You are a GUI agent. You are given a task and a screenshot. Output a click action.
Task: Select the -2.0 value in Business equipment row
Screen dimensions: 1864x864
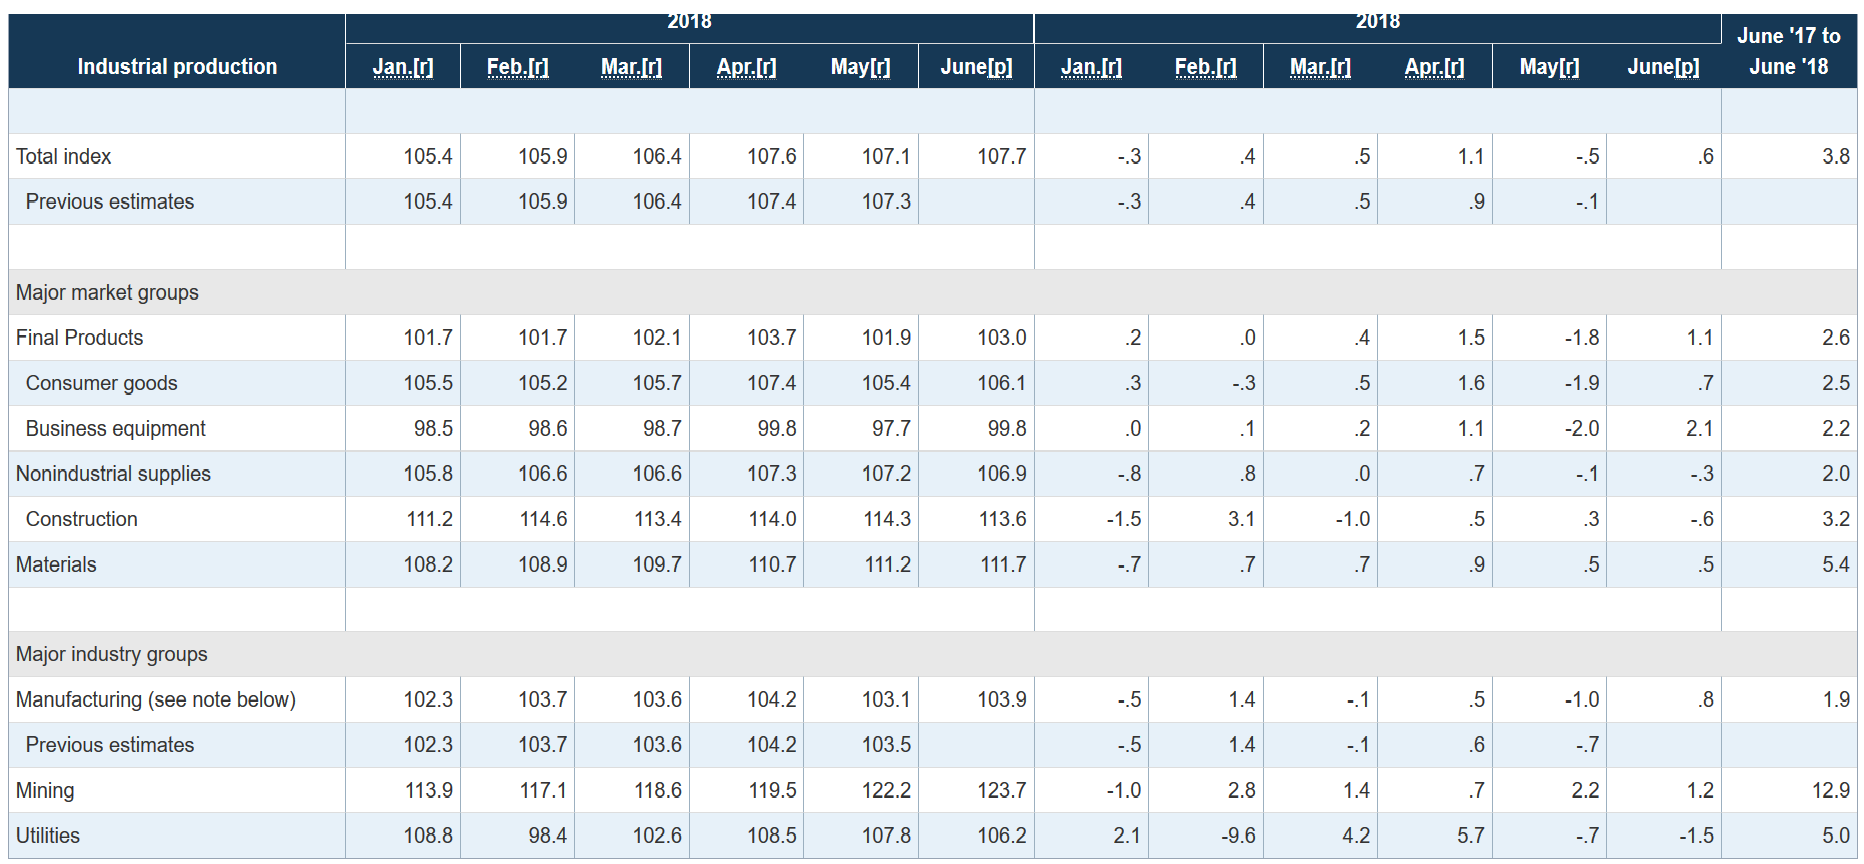point(1581,429)
